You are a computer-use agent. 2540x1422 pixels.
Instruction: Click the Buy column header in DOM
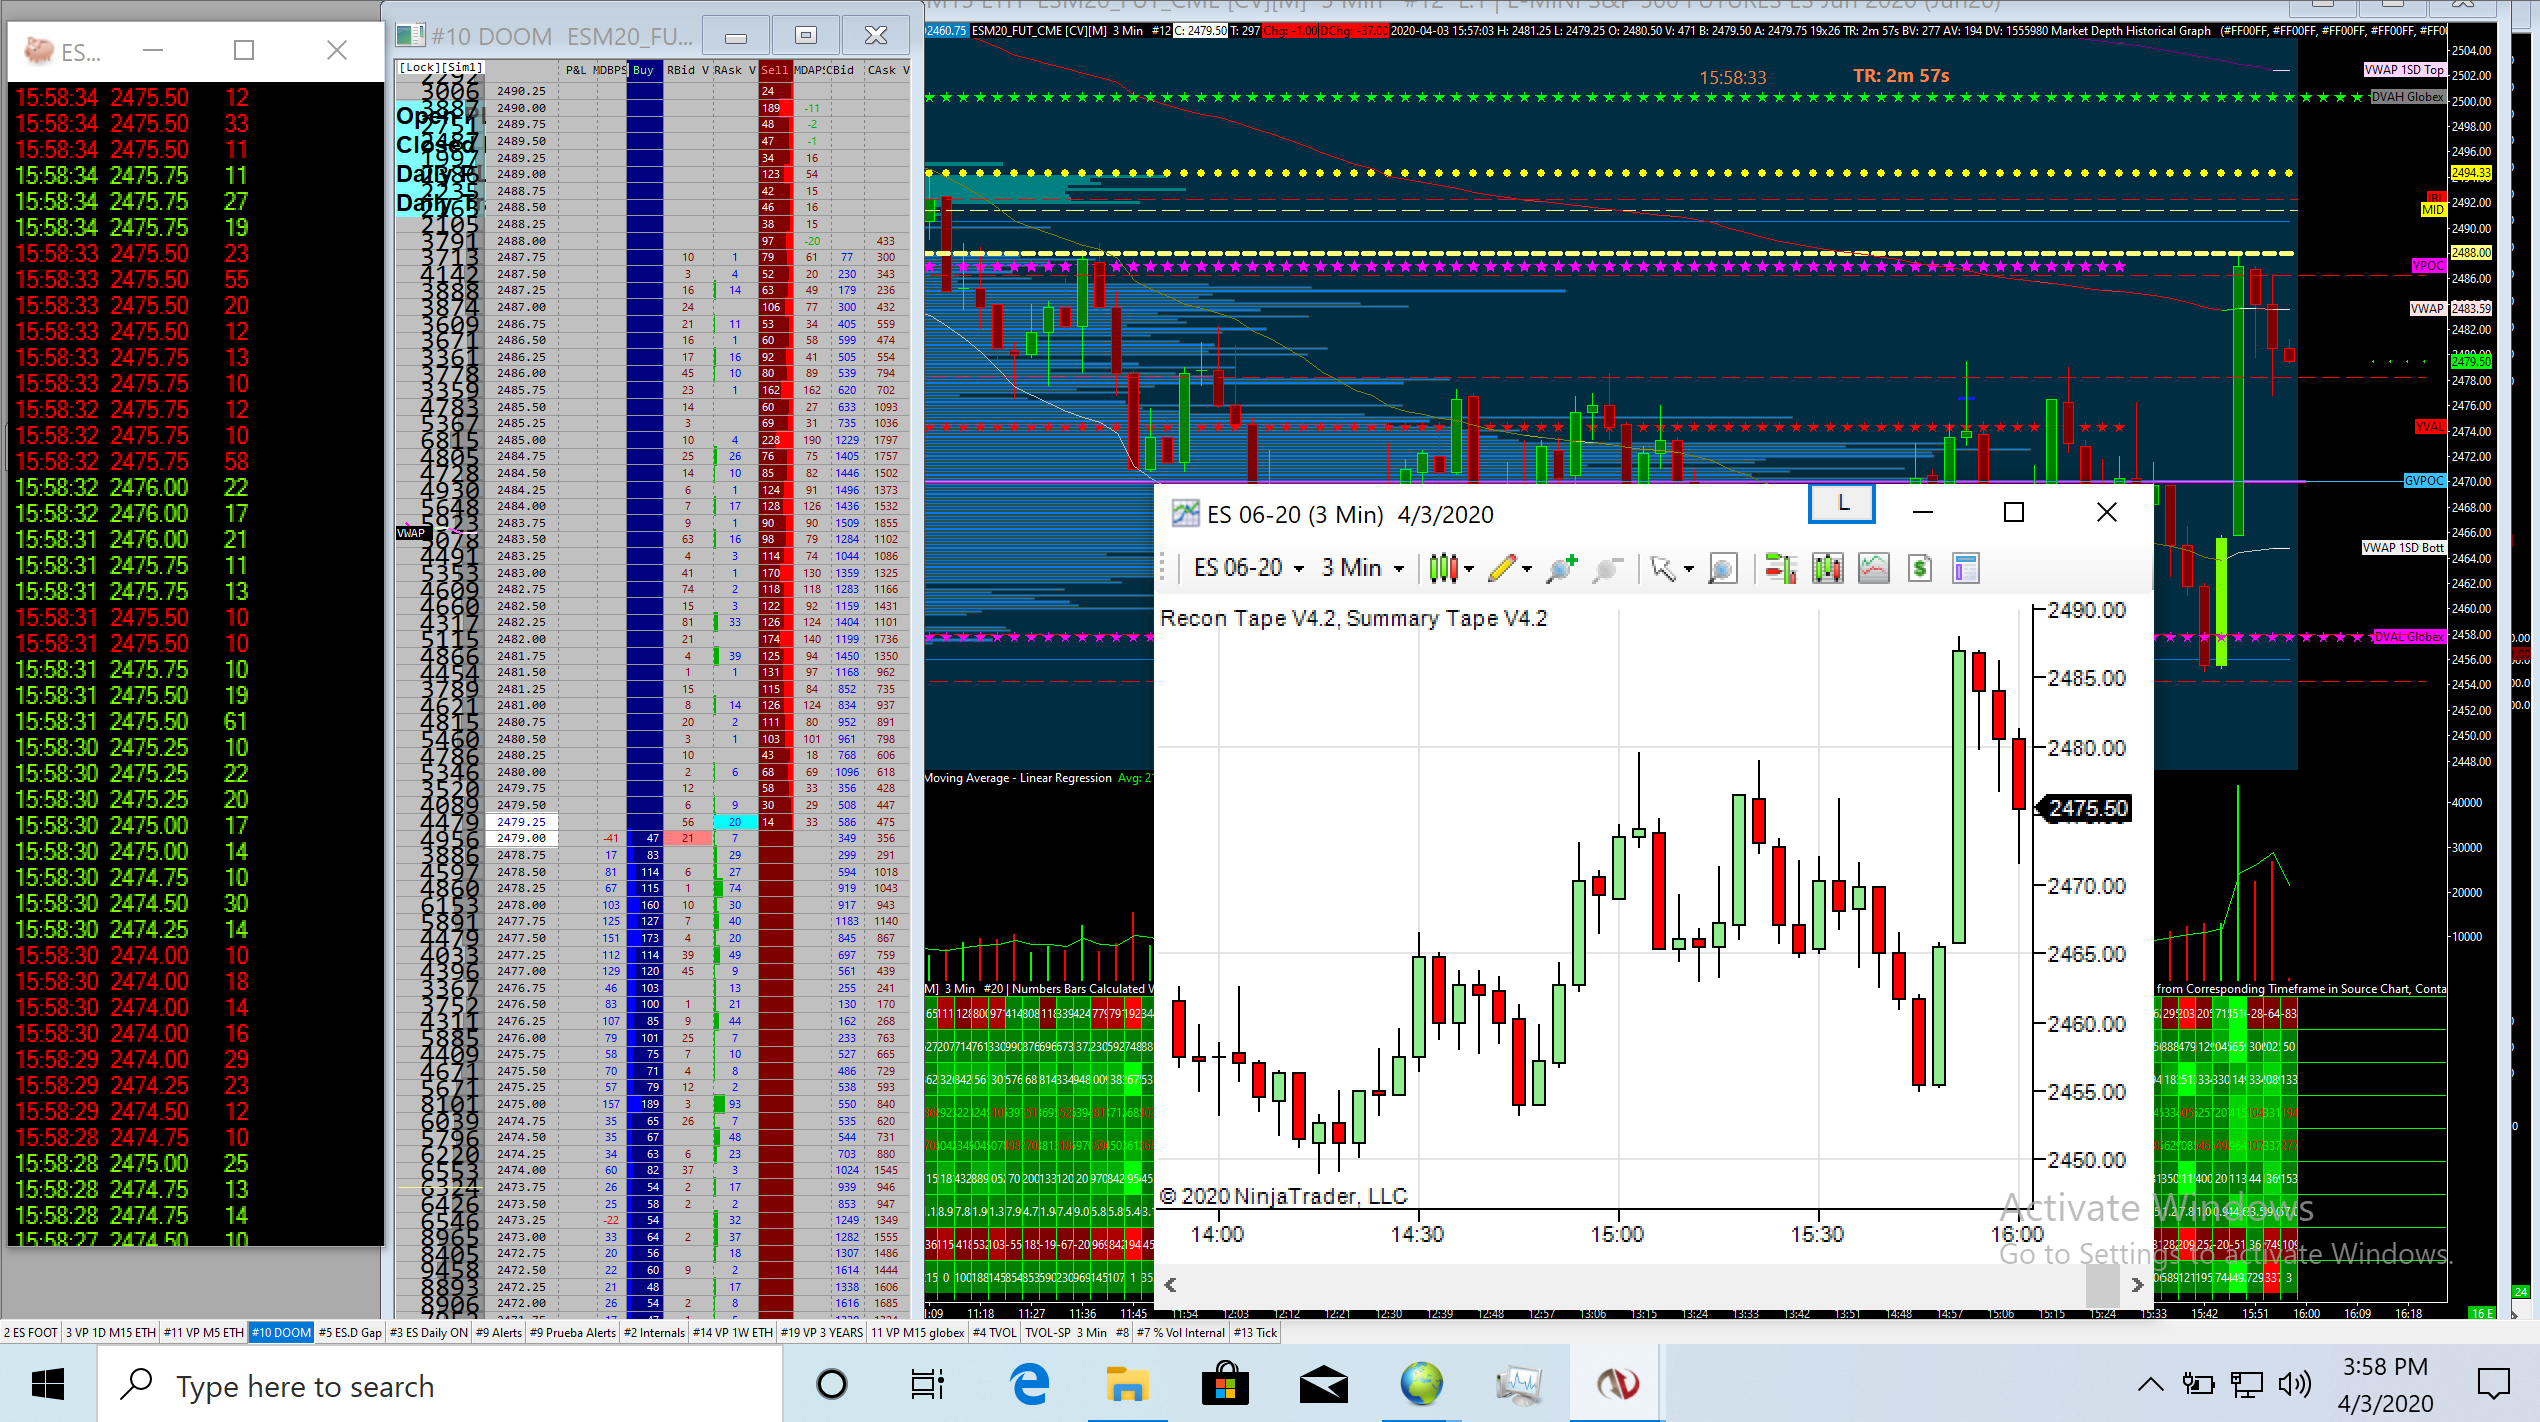coord(644,70)
